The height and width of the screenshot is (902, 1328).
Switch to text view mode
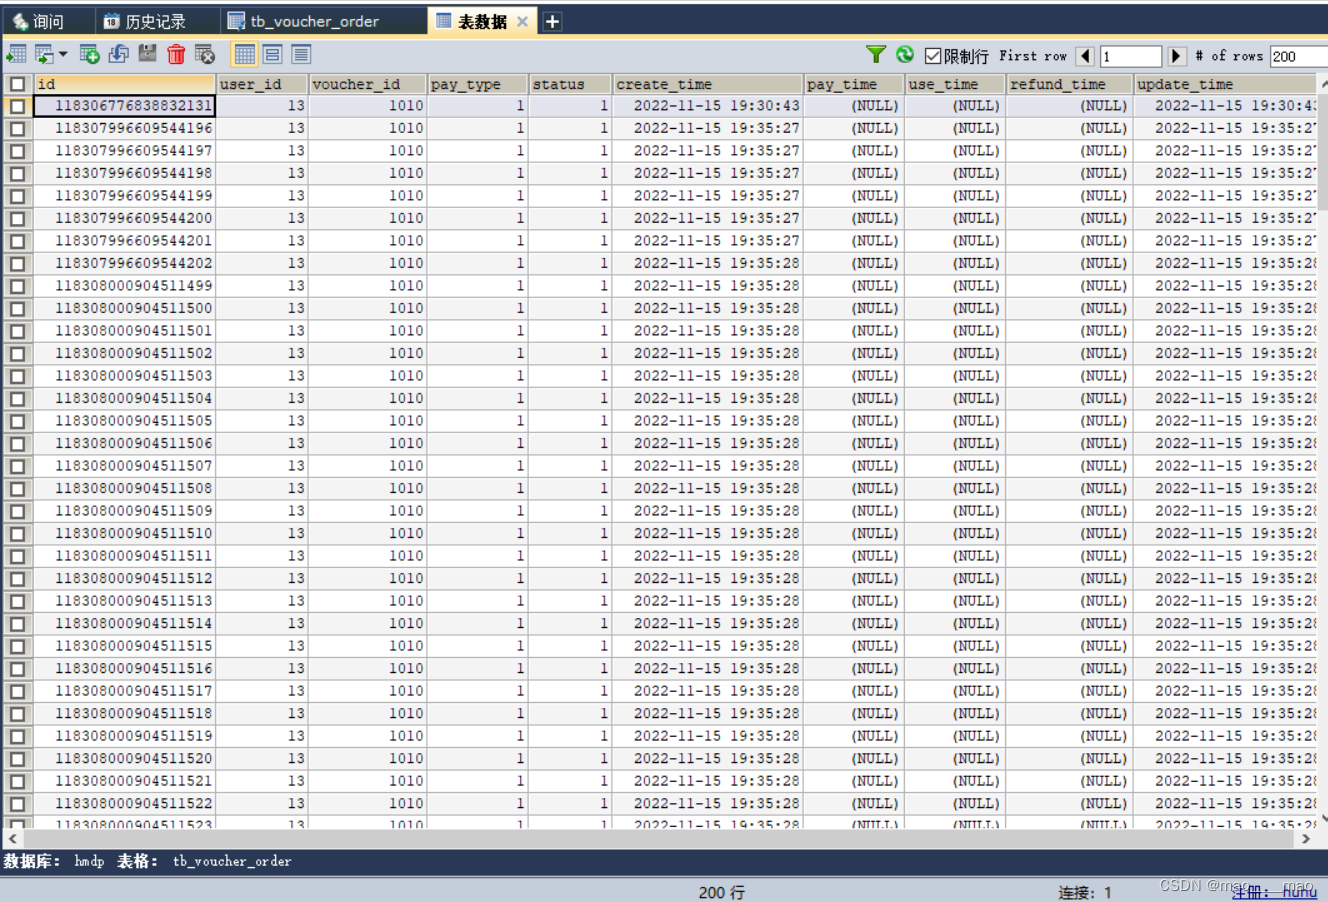301,54
